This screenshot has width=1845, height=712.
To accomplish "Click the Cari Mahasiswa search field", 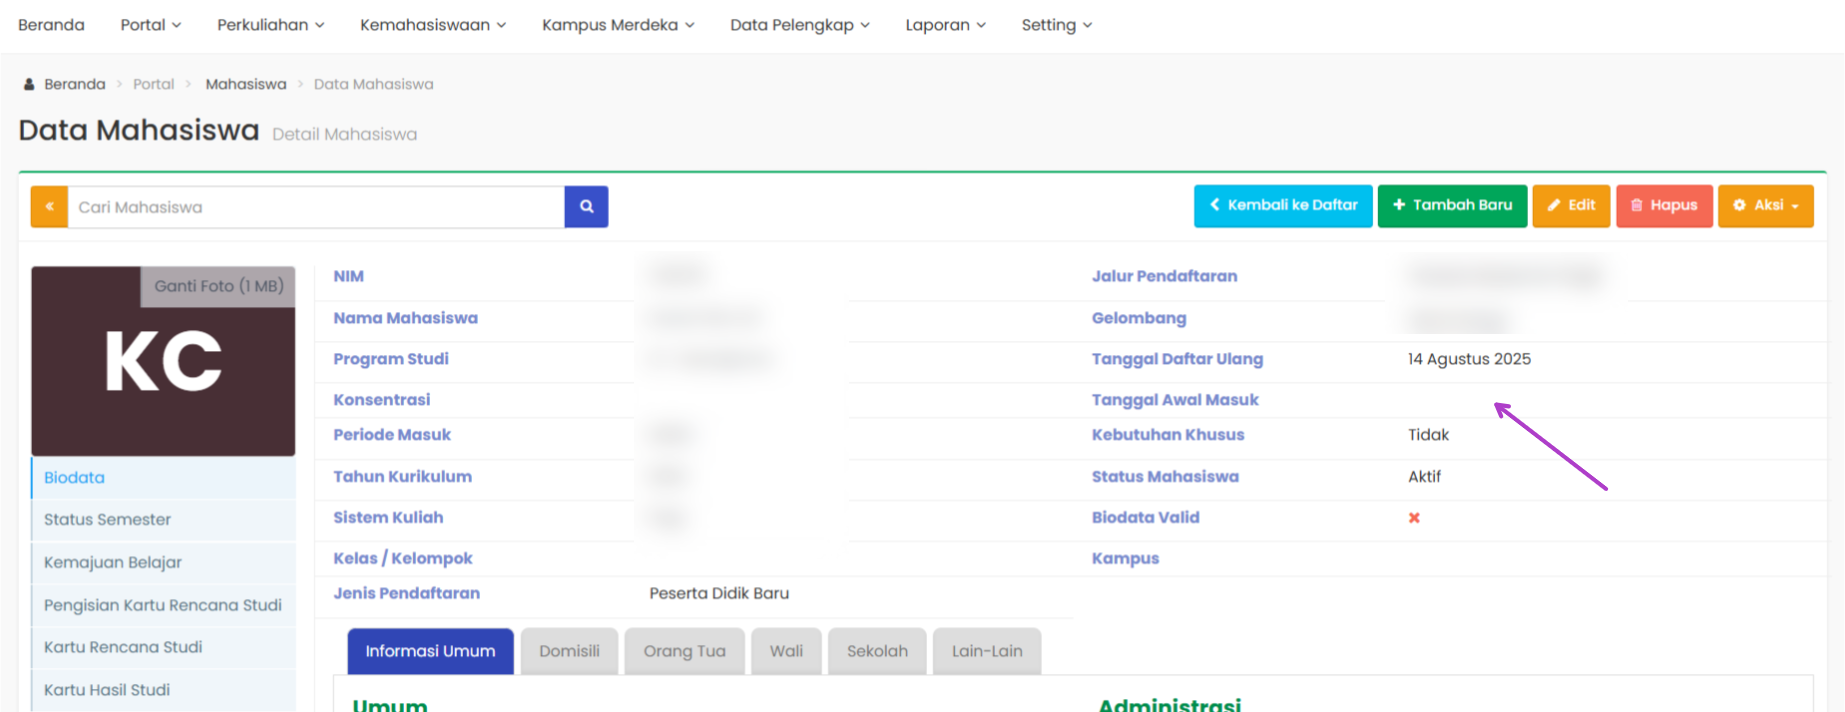I will [x=315, y=207].
